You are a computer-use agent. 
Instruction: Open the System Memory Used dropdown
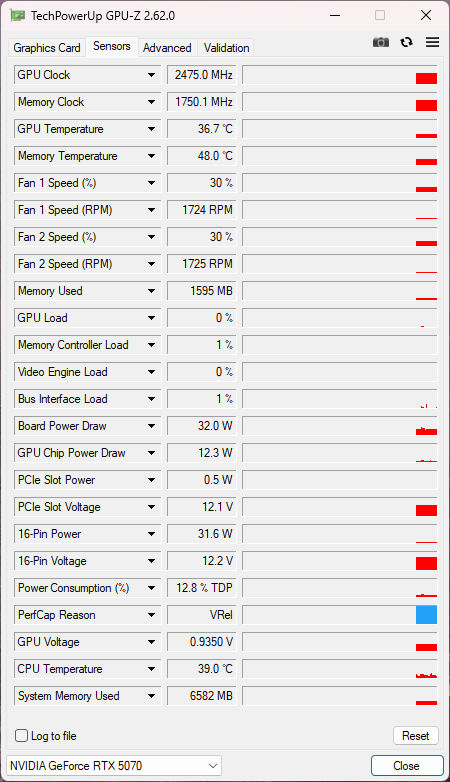(151, 696)
